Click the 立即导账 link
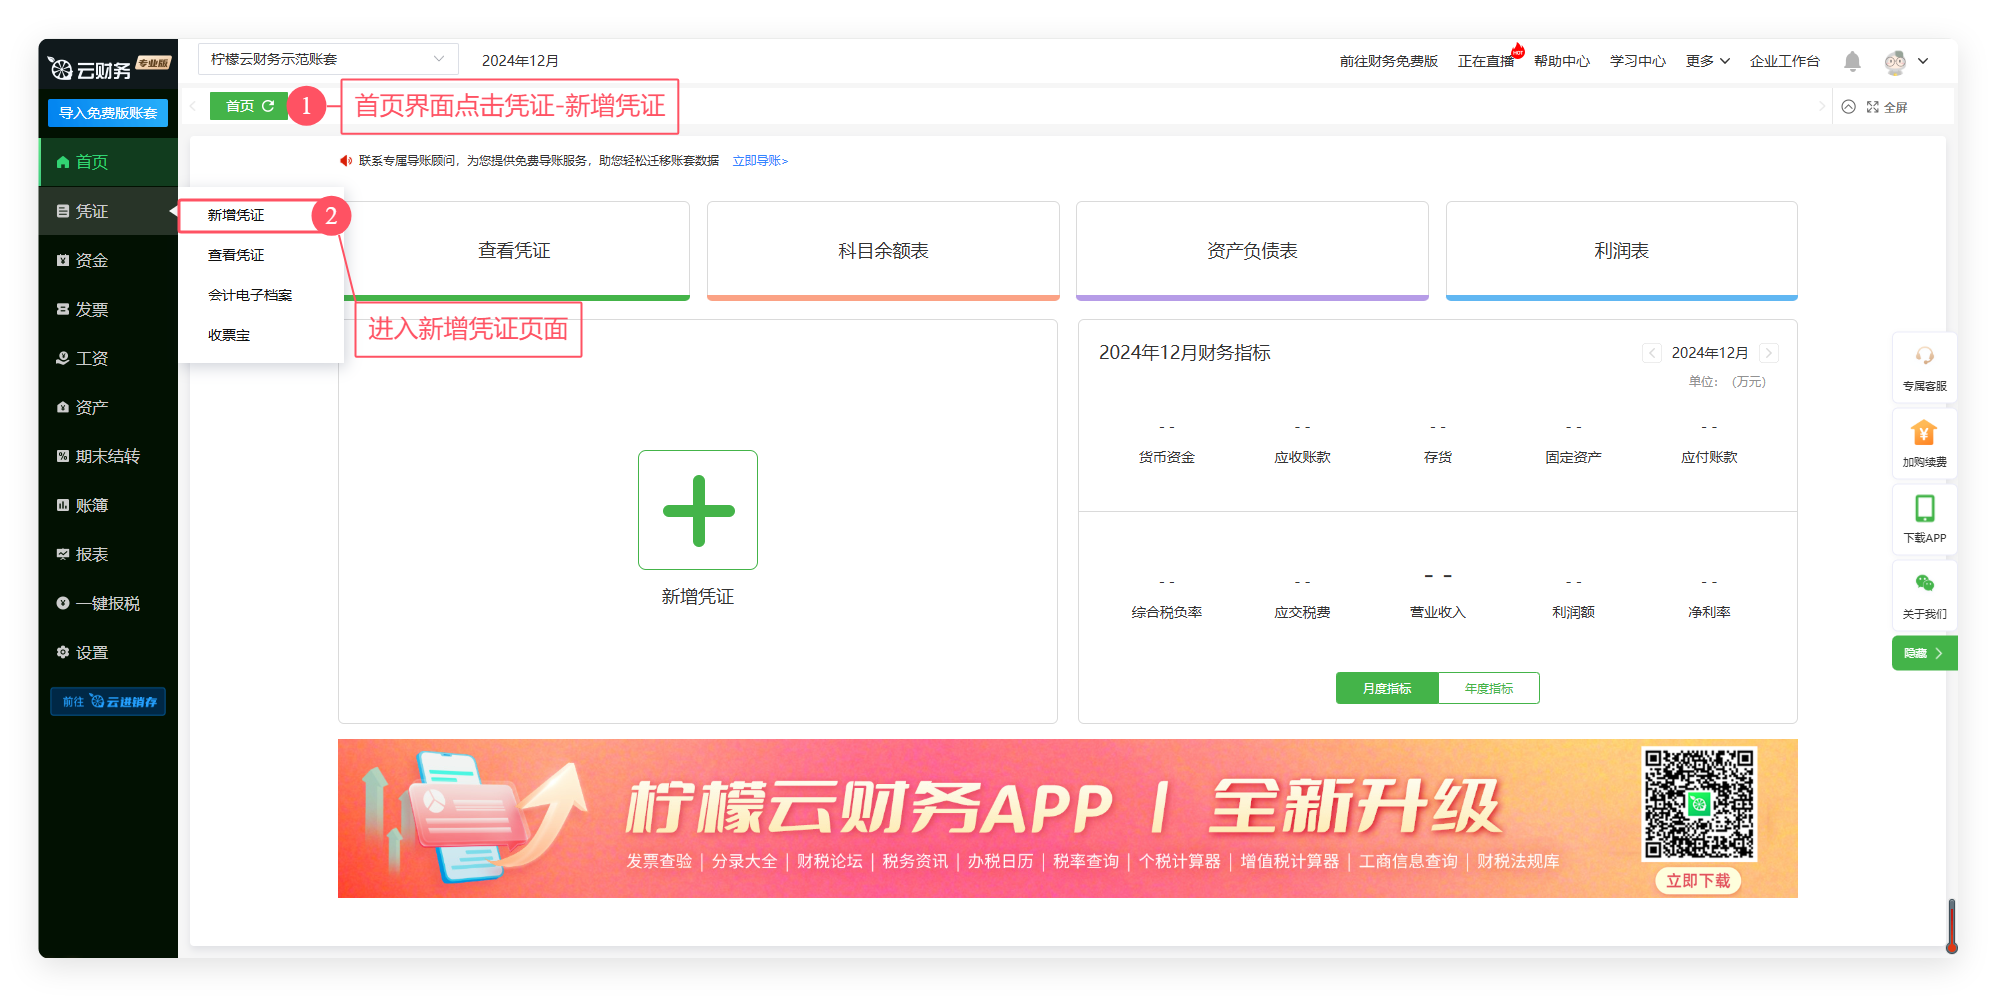The height and width of the screenshot is (996, 1996). [x=760, y=161]
